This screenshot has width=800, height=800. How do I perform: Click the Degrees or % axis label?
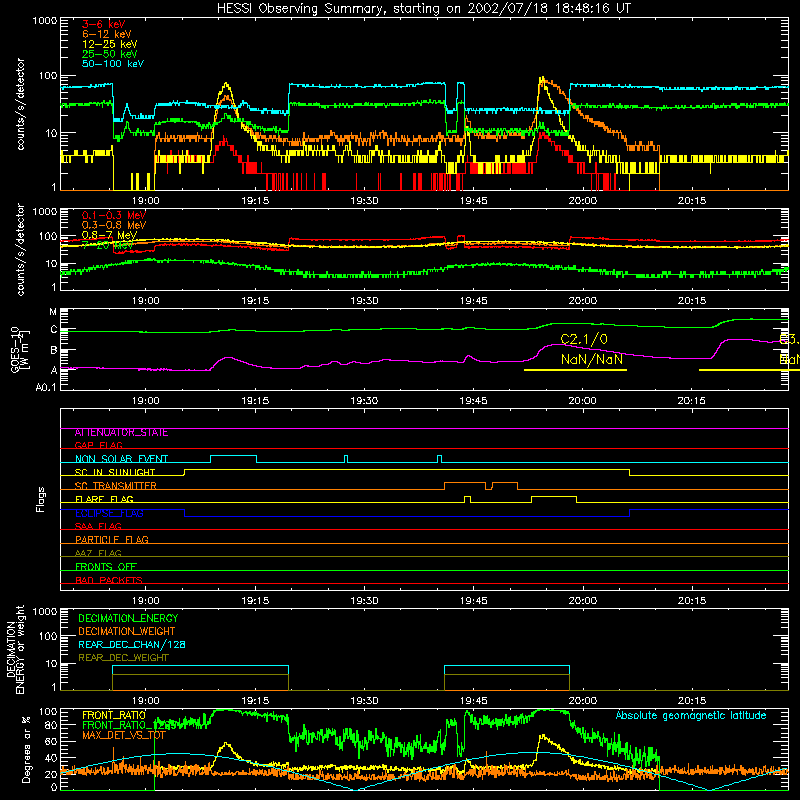click(27, 749)
